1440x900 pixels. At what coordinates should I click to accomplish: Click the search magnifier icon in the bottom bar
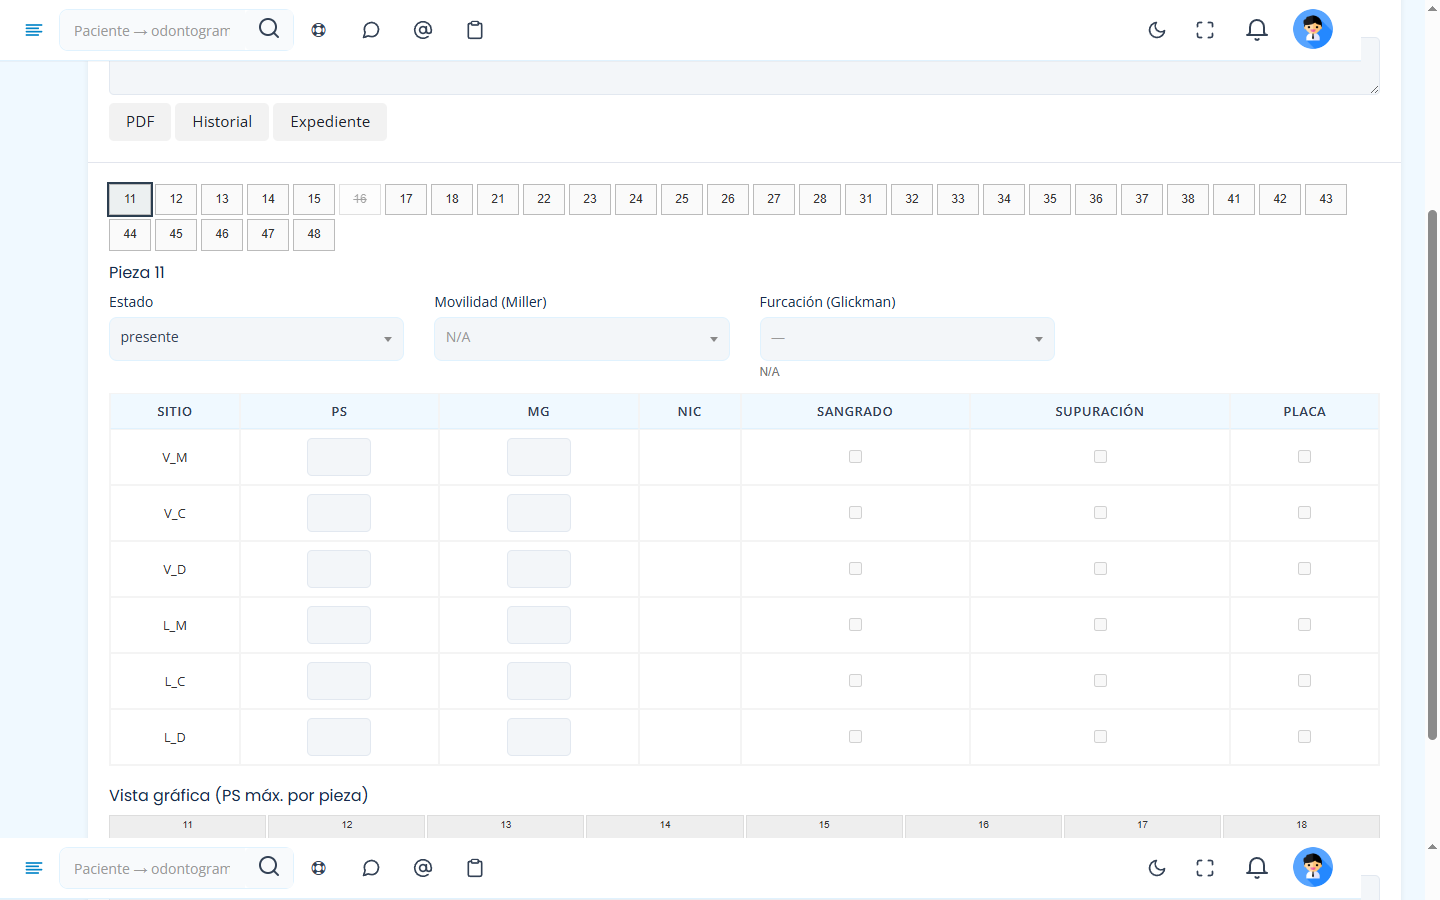tap(269, 867)
